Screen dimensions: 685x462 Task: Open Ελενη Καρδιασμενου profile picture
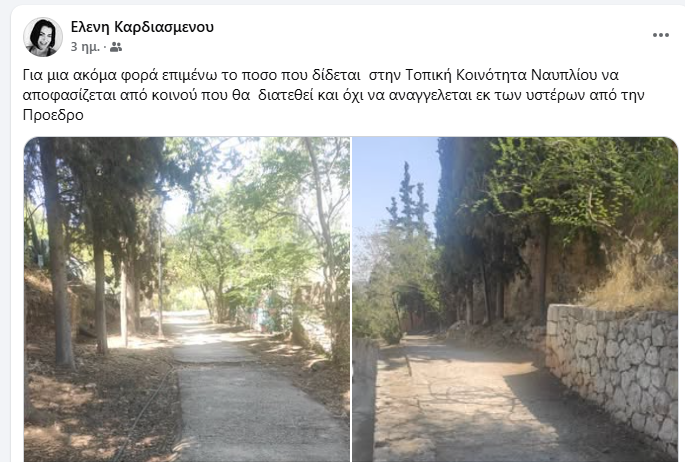43,37
